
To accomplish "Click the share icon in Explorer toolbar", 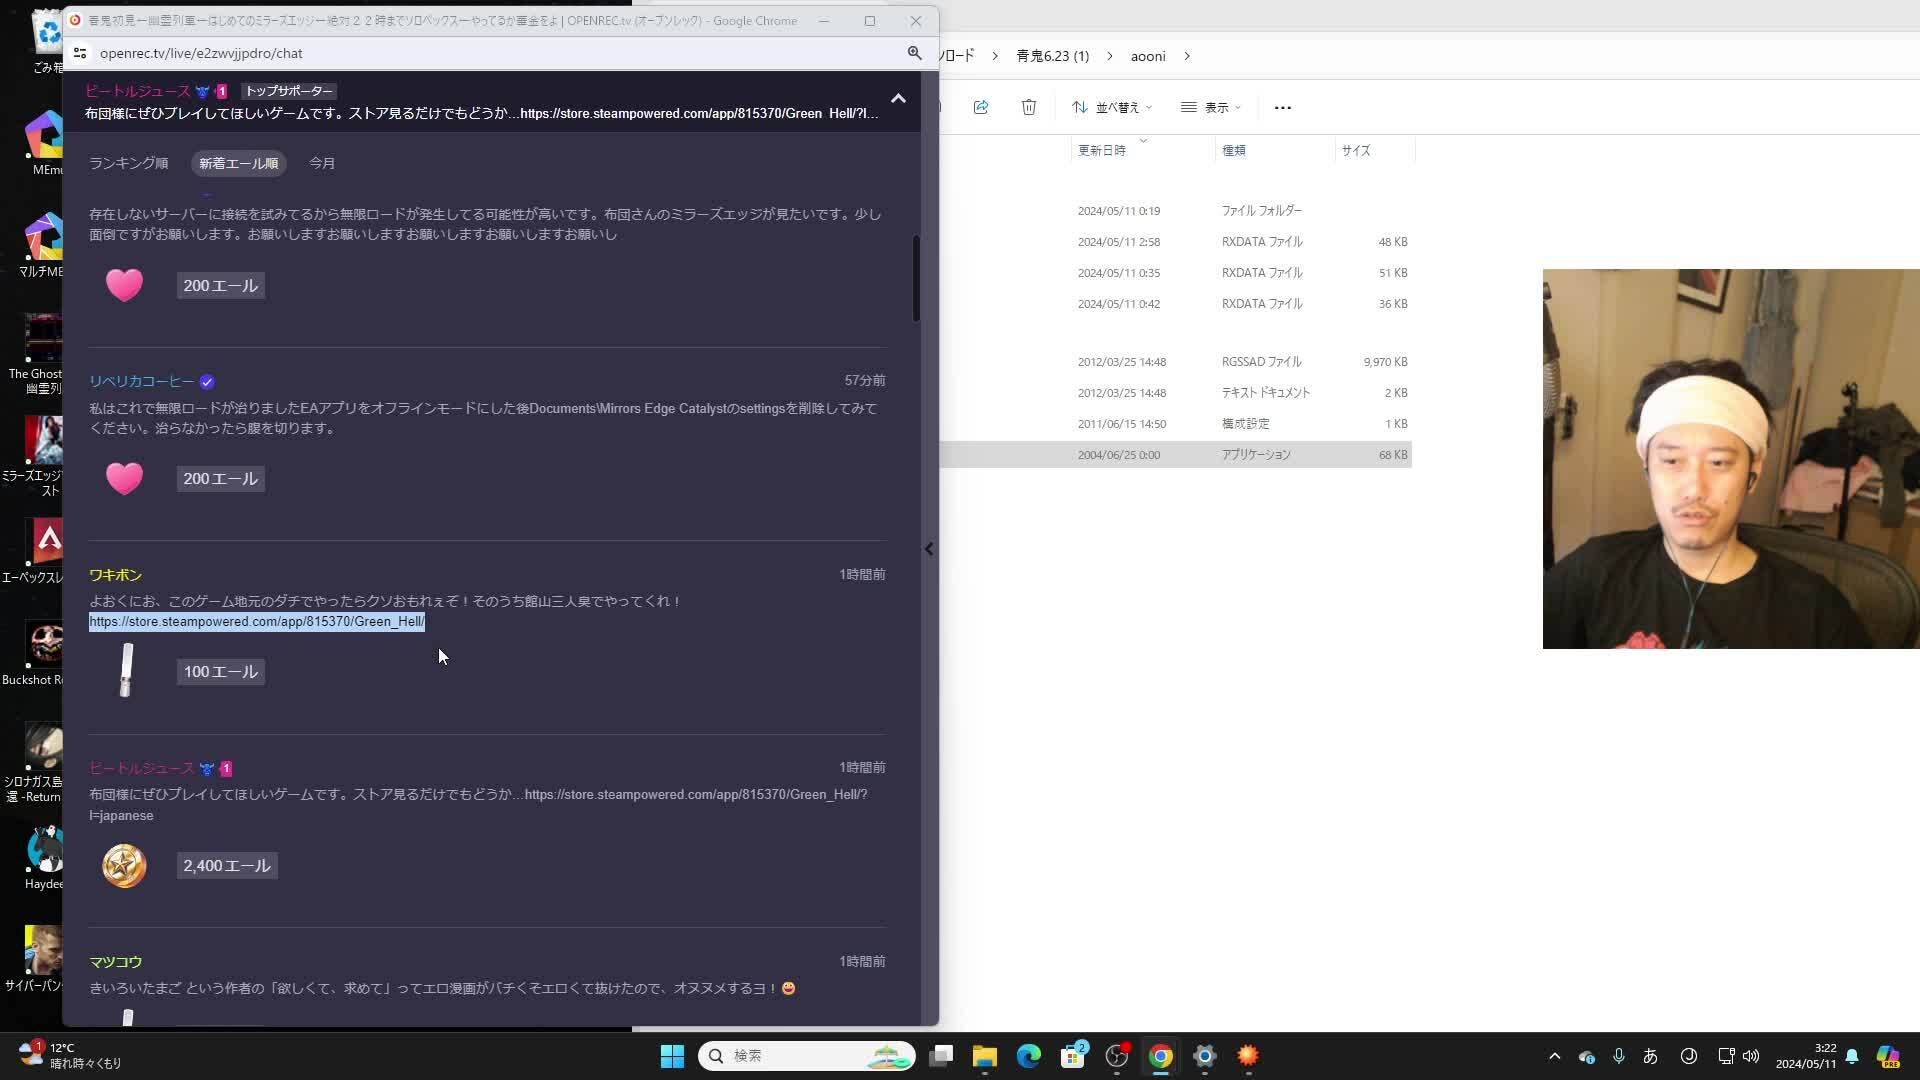I will point(980,107).
